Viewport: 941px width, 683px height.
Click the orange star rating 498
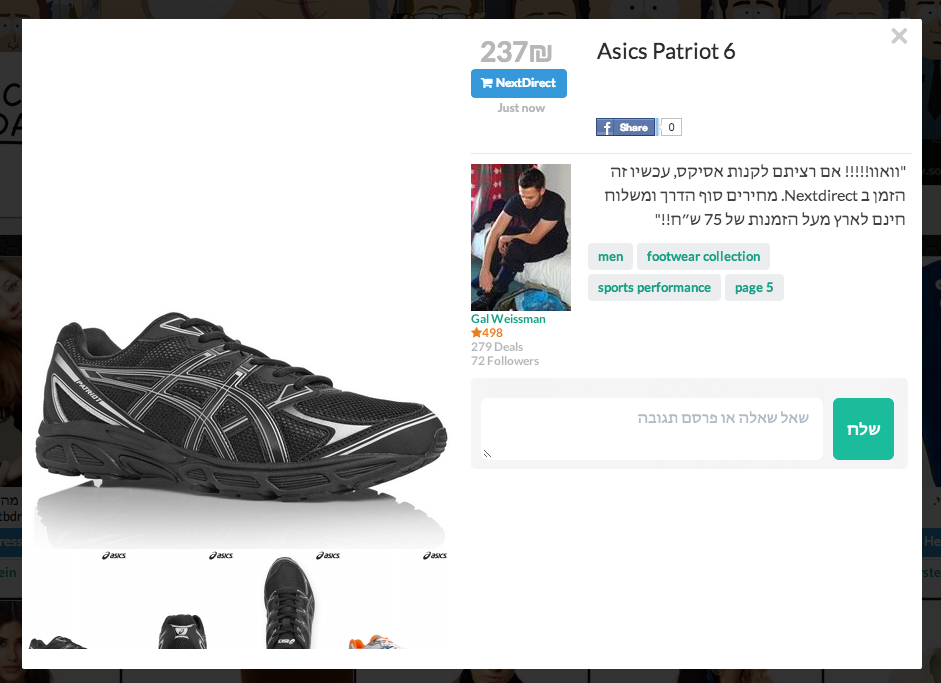pyautogui.click(x=487, y=333)
